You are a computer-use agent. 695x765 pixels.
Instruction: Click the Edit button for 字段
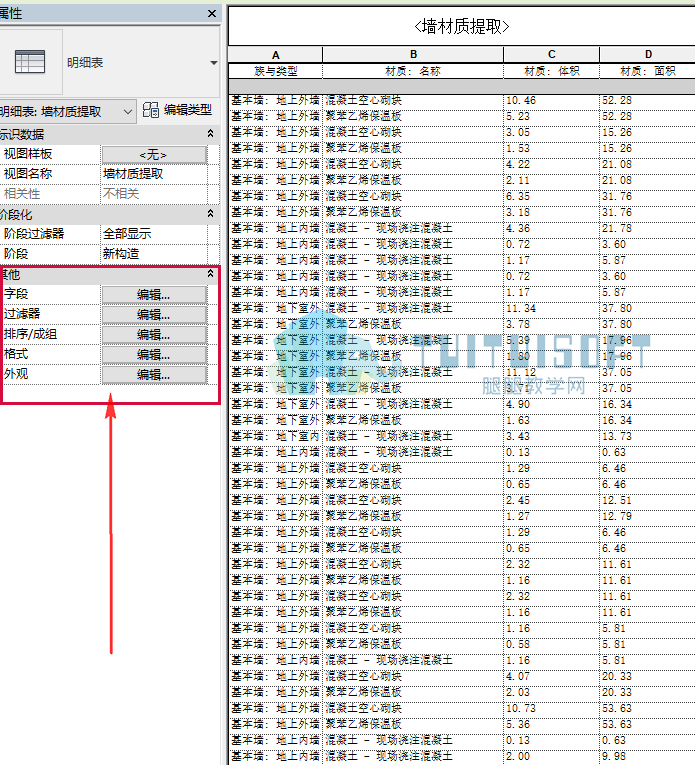click(154, 295)
